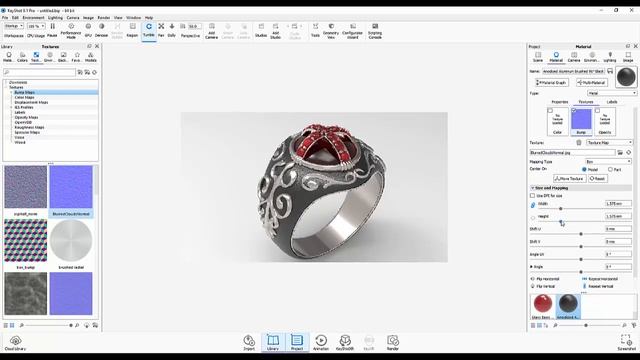Open Studios from the toolbar
Image resolution: width=640 pixels, height=360 pixels.
(261, 31)
